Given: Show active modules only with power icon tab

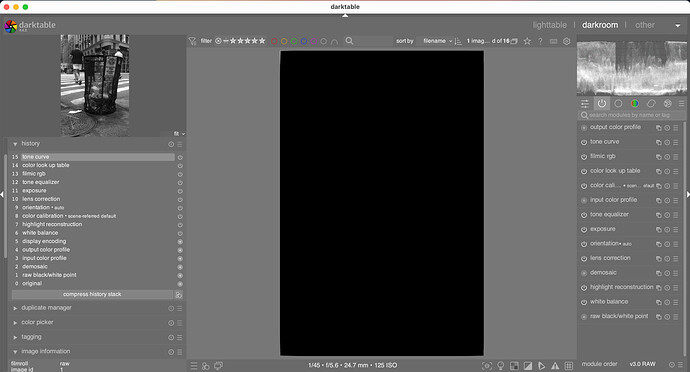Looking at the screenshot, I should click(x=602, y=103).
